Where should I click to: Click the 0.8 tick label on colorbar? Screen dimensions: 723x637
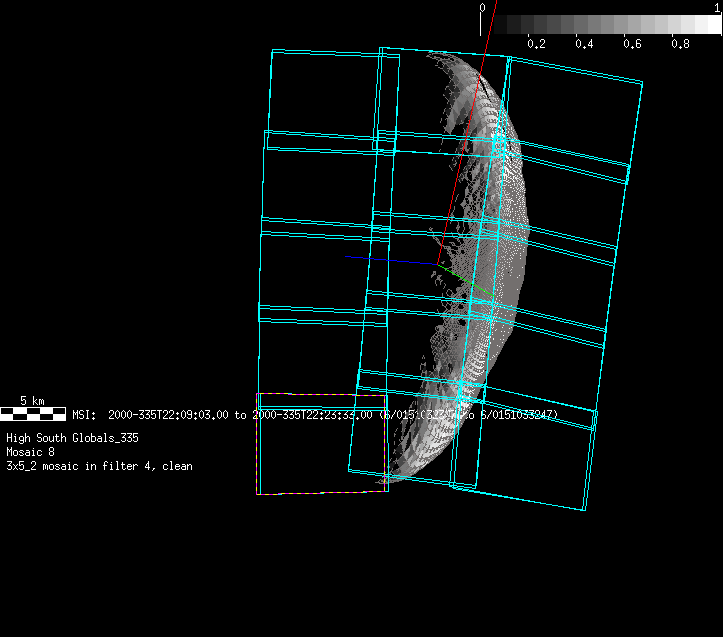pos(680,44)
